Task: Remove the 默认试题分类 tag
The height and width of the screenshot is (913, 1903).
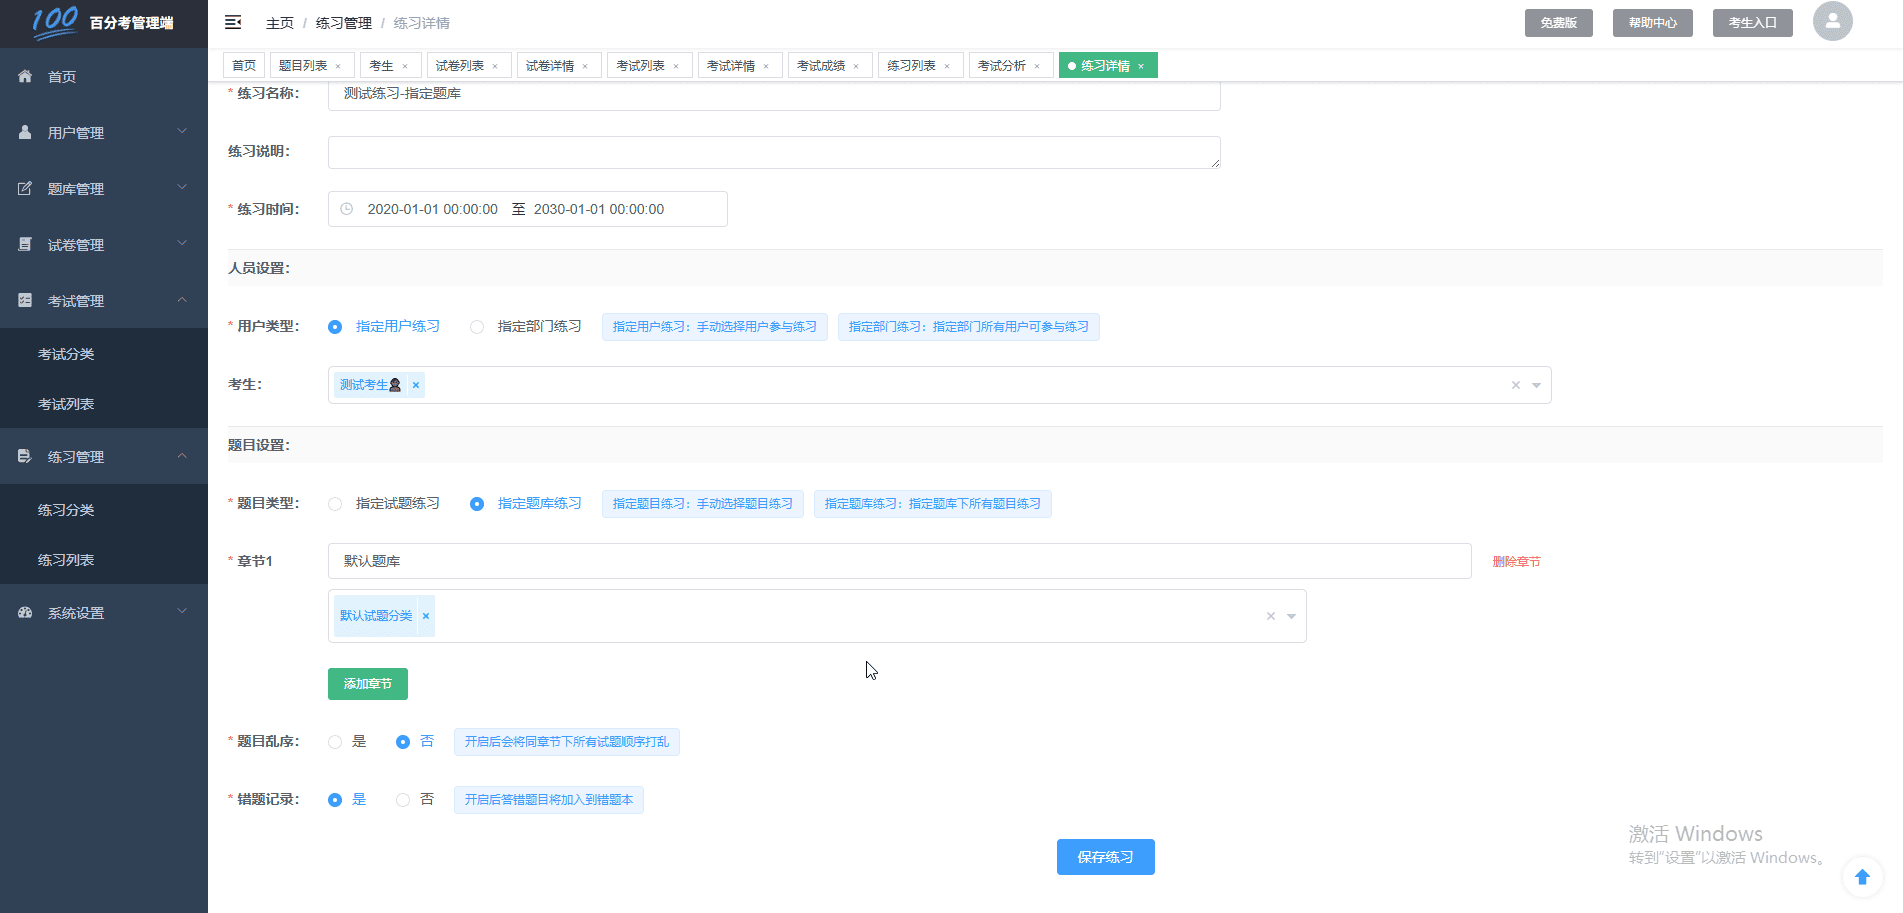Action: click(426, 616)
